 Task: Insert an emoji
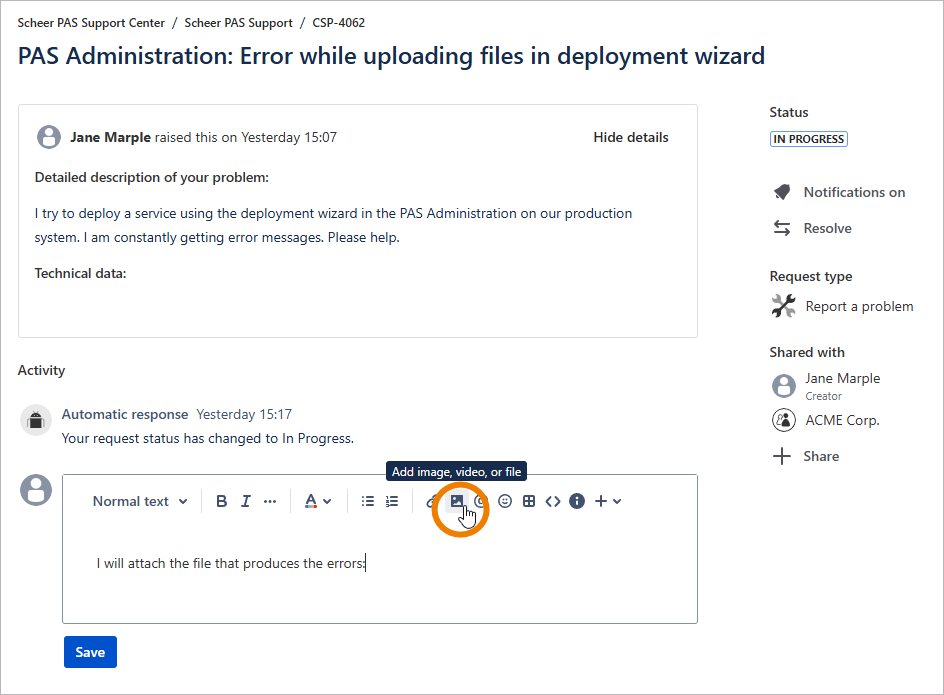(505, 501)
